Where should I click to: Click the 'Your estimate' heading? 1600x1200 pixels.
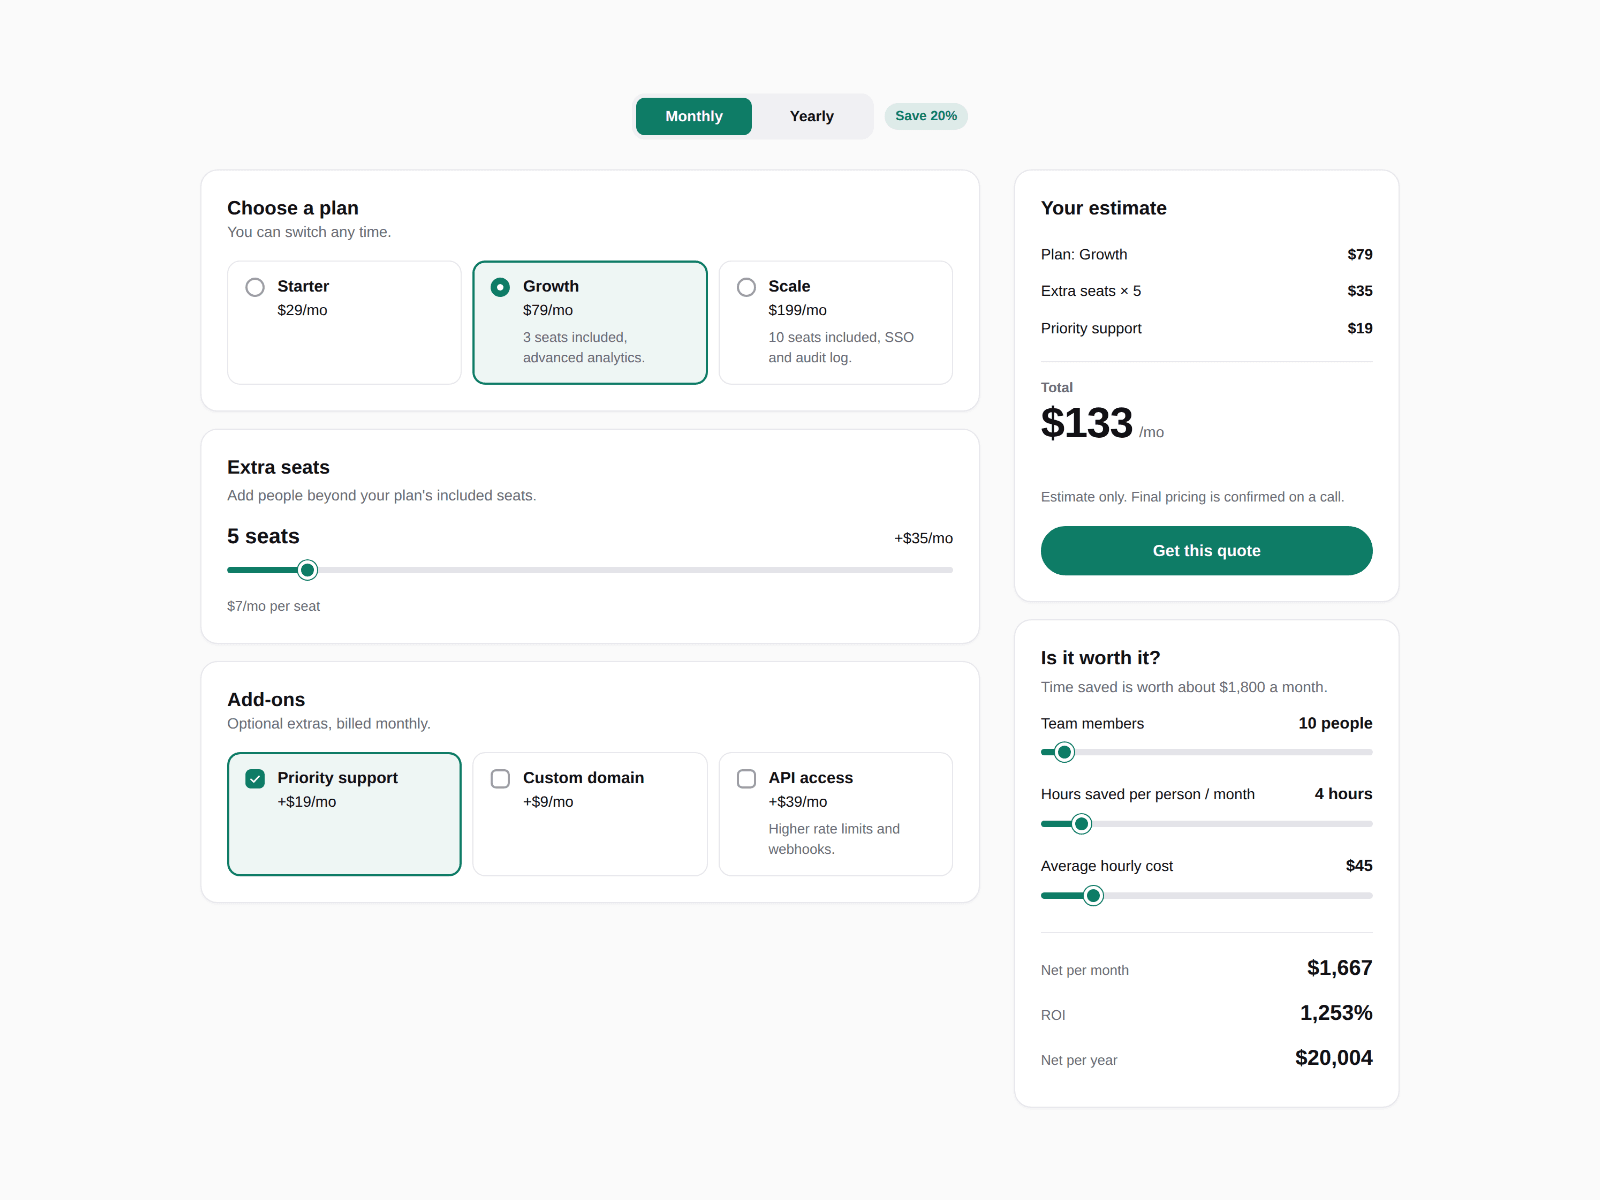point(1104,208)
